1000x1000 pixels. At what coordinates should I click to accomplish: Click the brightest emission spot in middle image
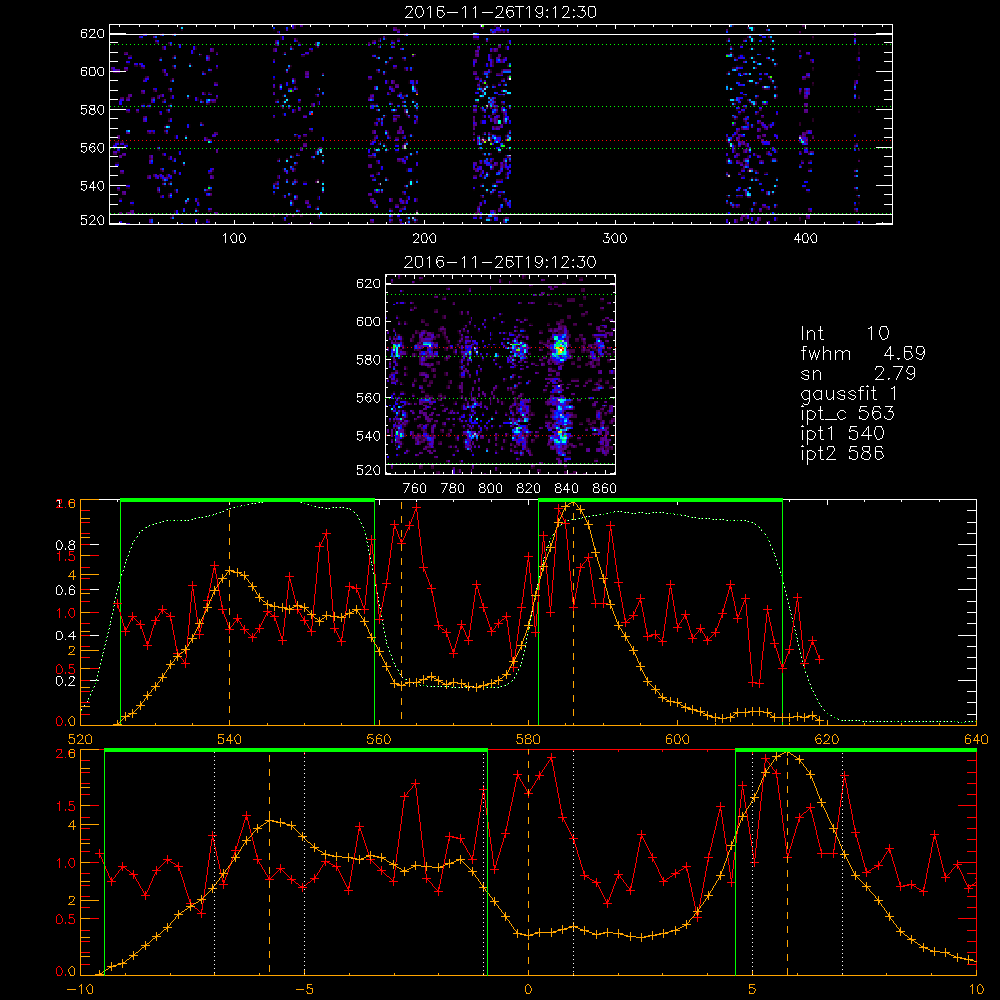point(560,348)
